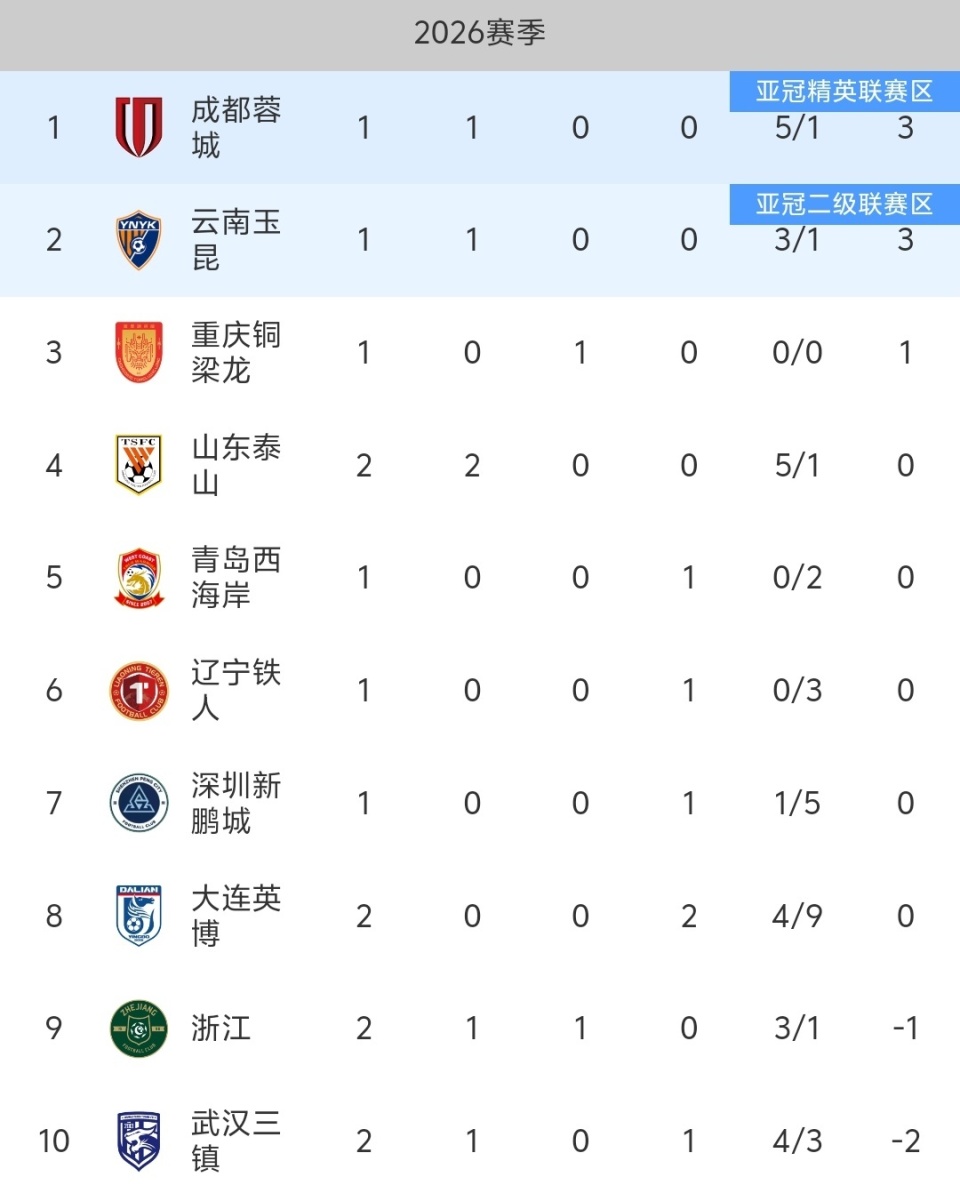Open team name 成都蓉城
The width and height of the screenshot is (960, 1185).
coord(236,128)
